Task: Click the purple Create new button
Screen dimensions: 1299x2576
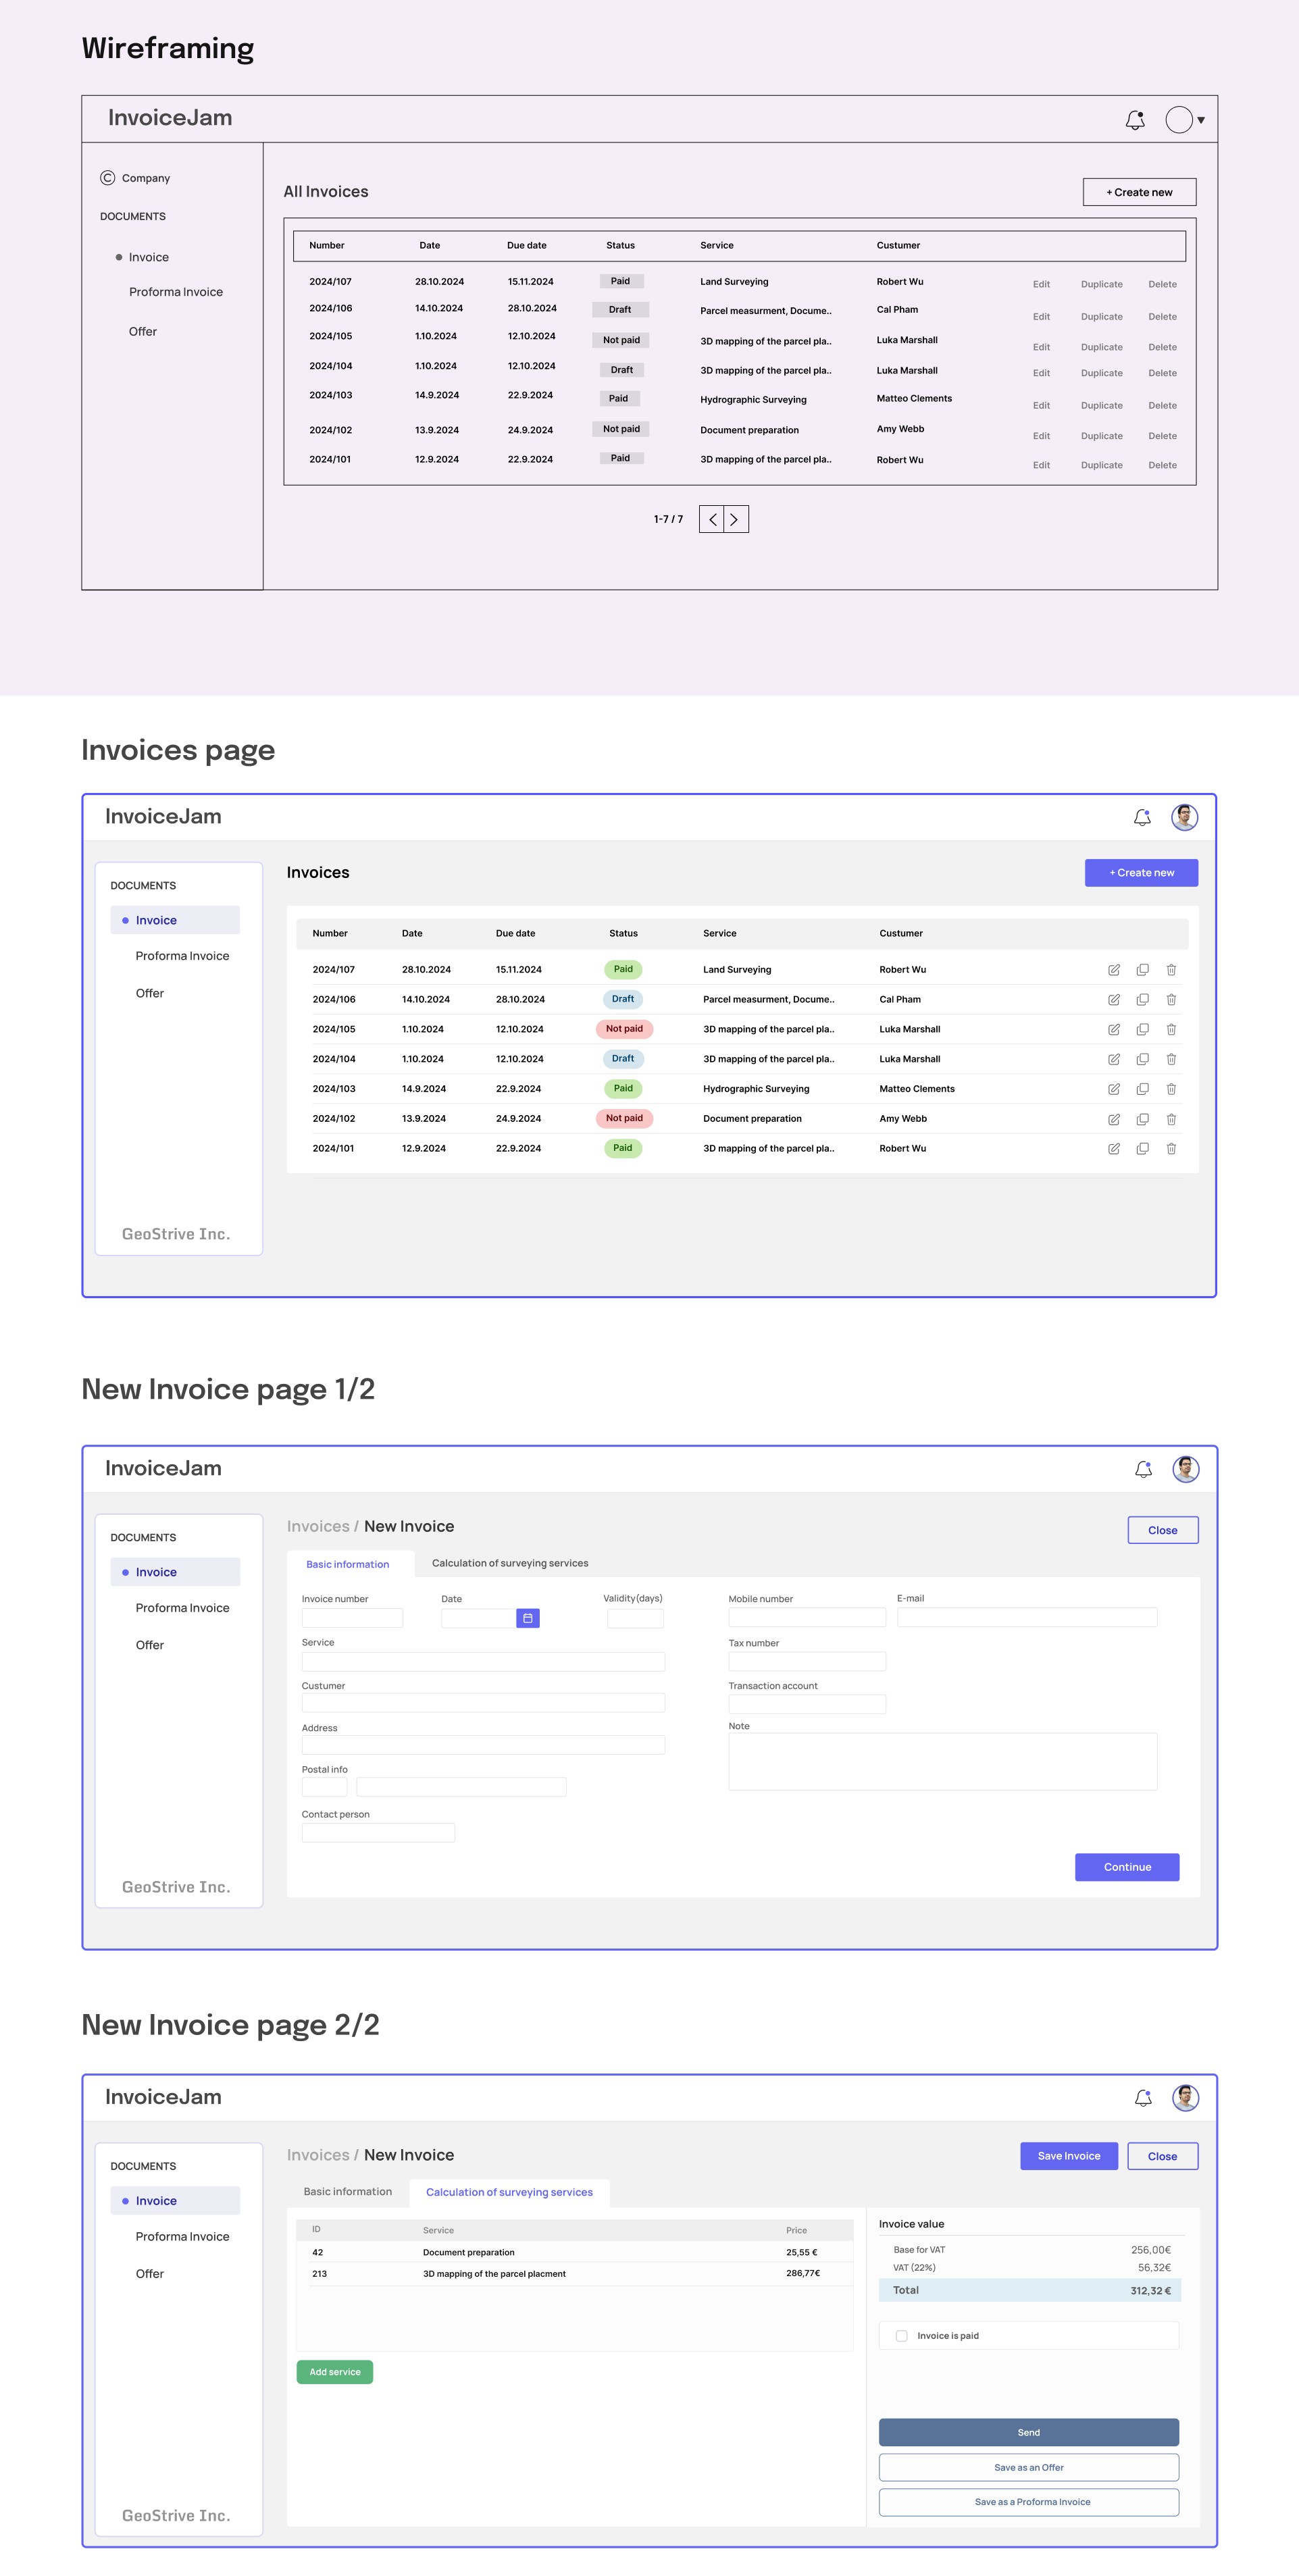Action: coord(1141,873)
